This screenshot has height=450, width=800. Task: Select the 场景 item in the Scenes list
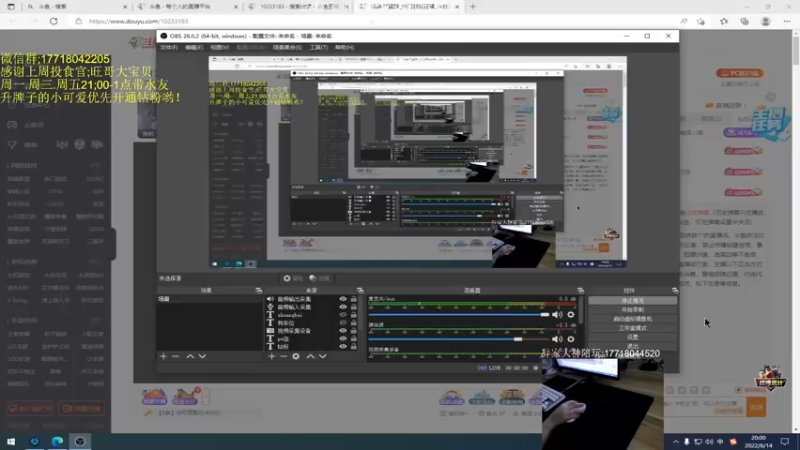click(209, 299)
